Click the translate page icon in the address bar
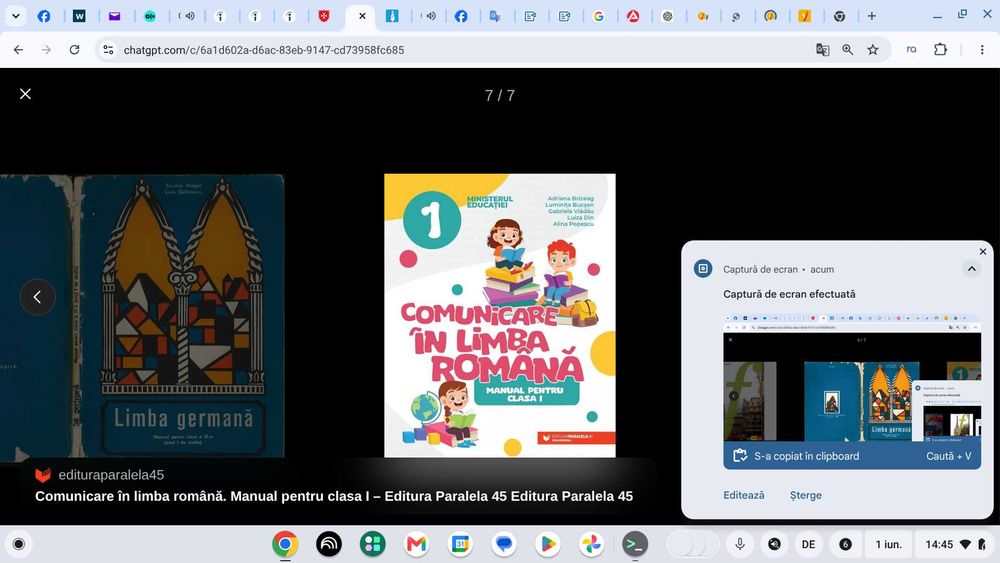The height and width of the screenshot is (563, 1000). [x=823, y=50]
